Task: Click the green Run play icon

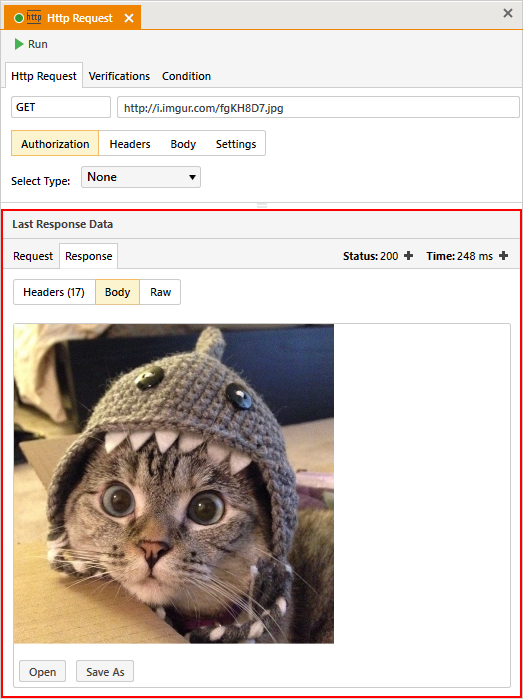Action: 19,44
